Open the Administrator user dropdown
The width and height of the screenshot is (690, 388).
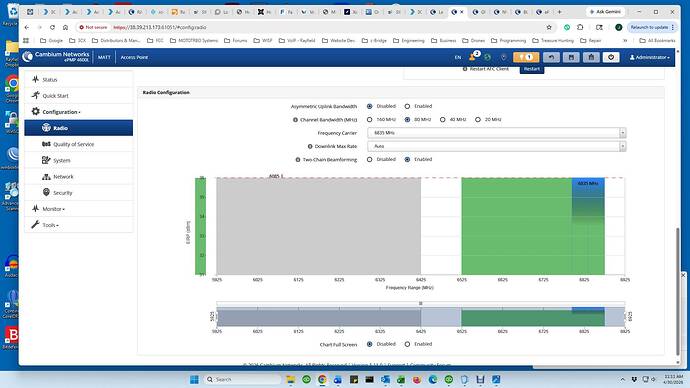pos(650,57)
